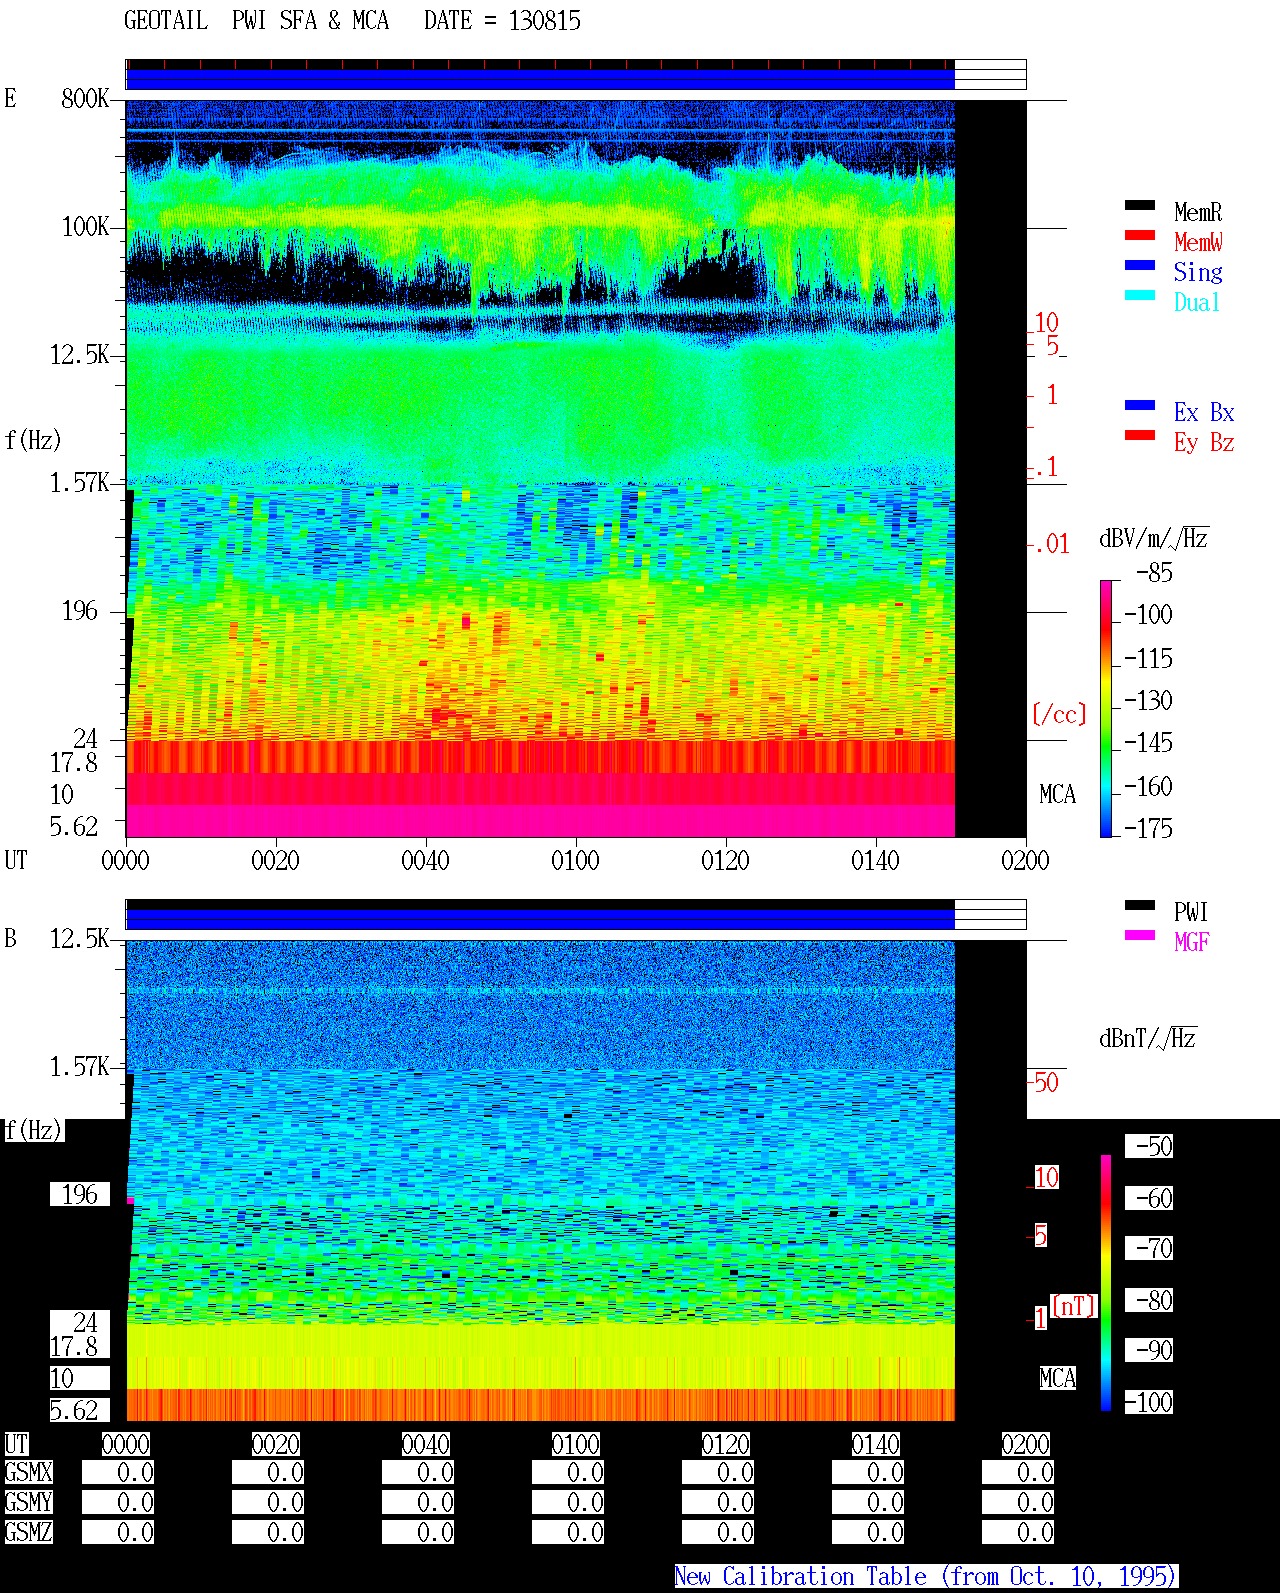1280x1593 pixels.
Task: Click the black PWI legend swatch
Action: point(1140,905)
